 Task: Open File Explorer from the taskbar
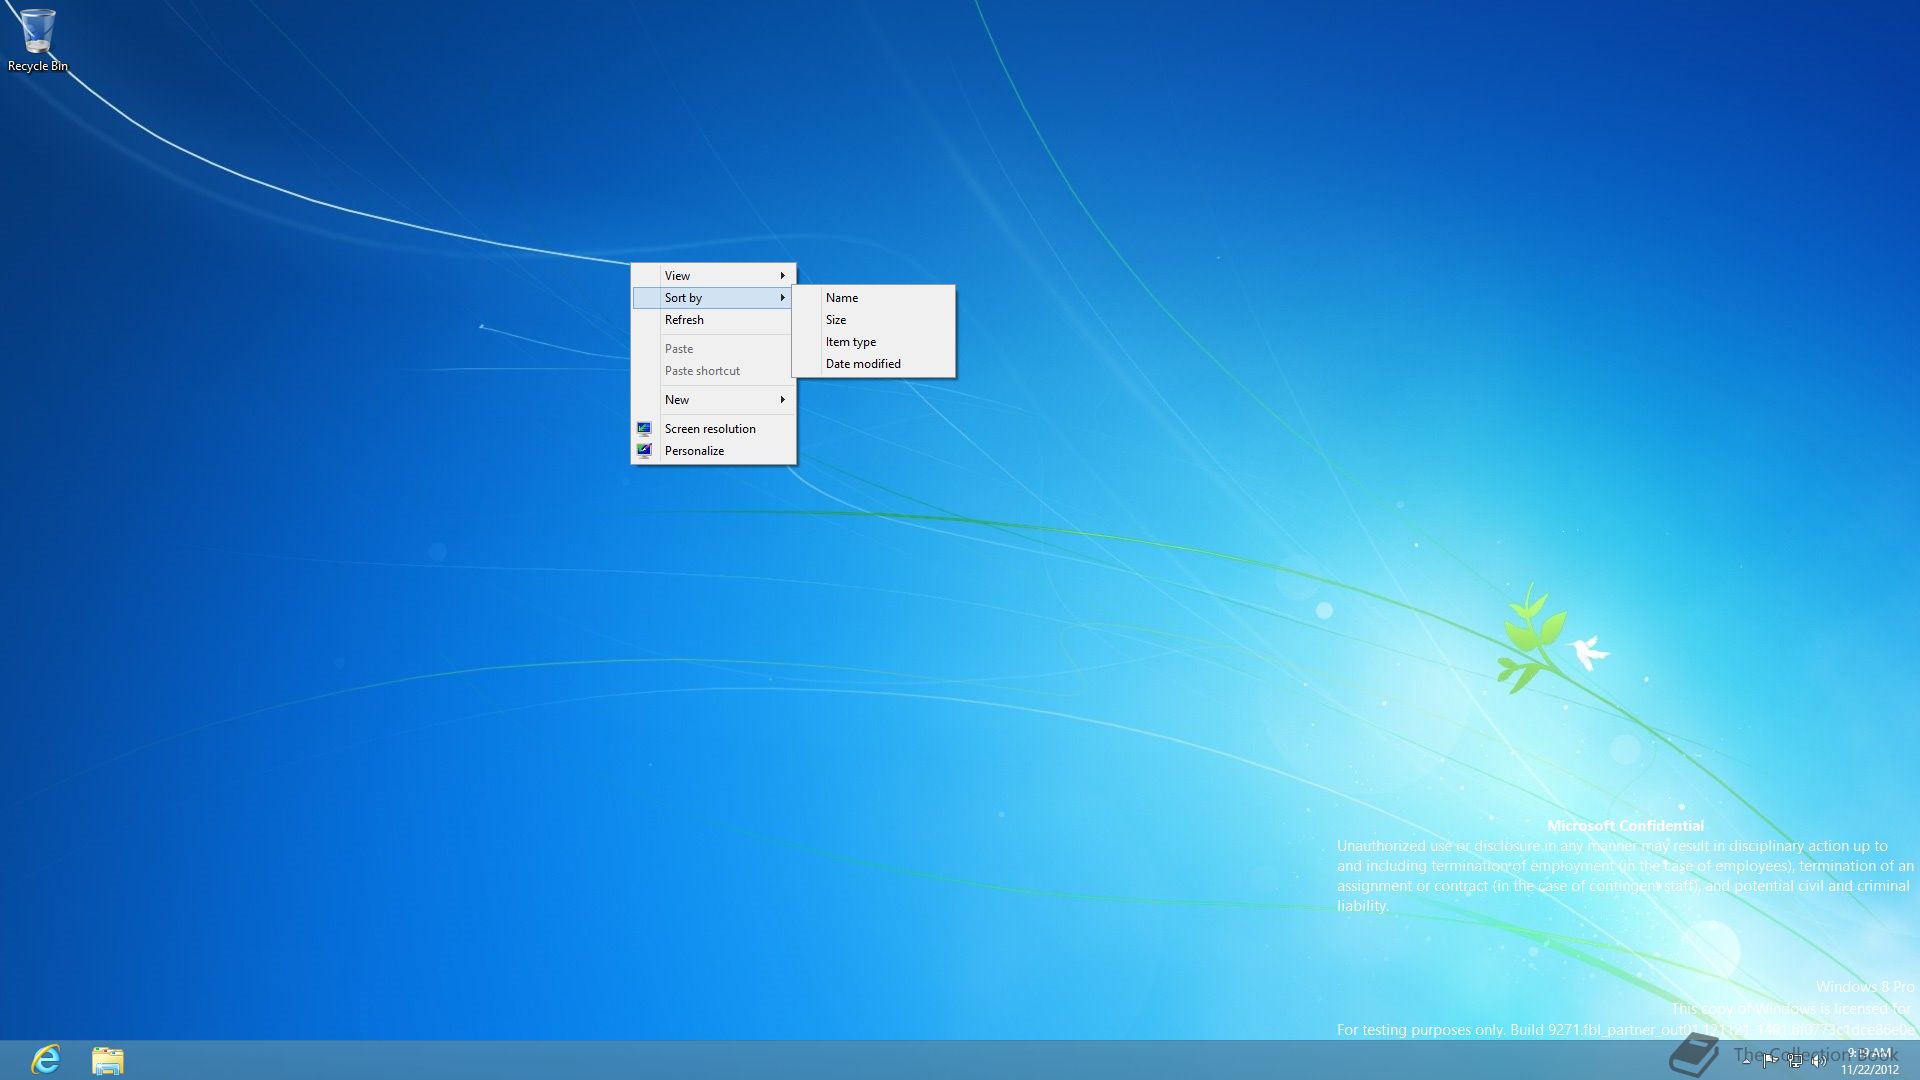point(108,1060)
